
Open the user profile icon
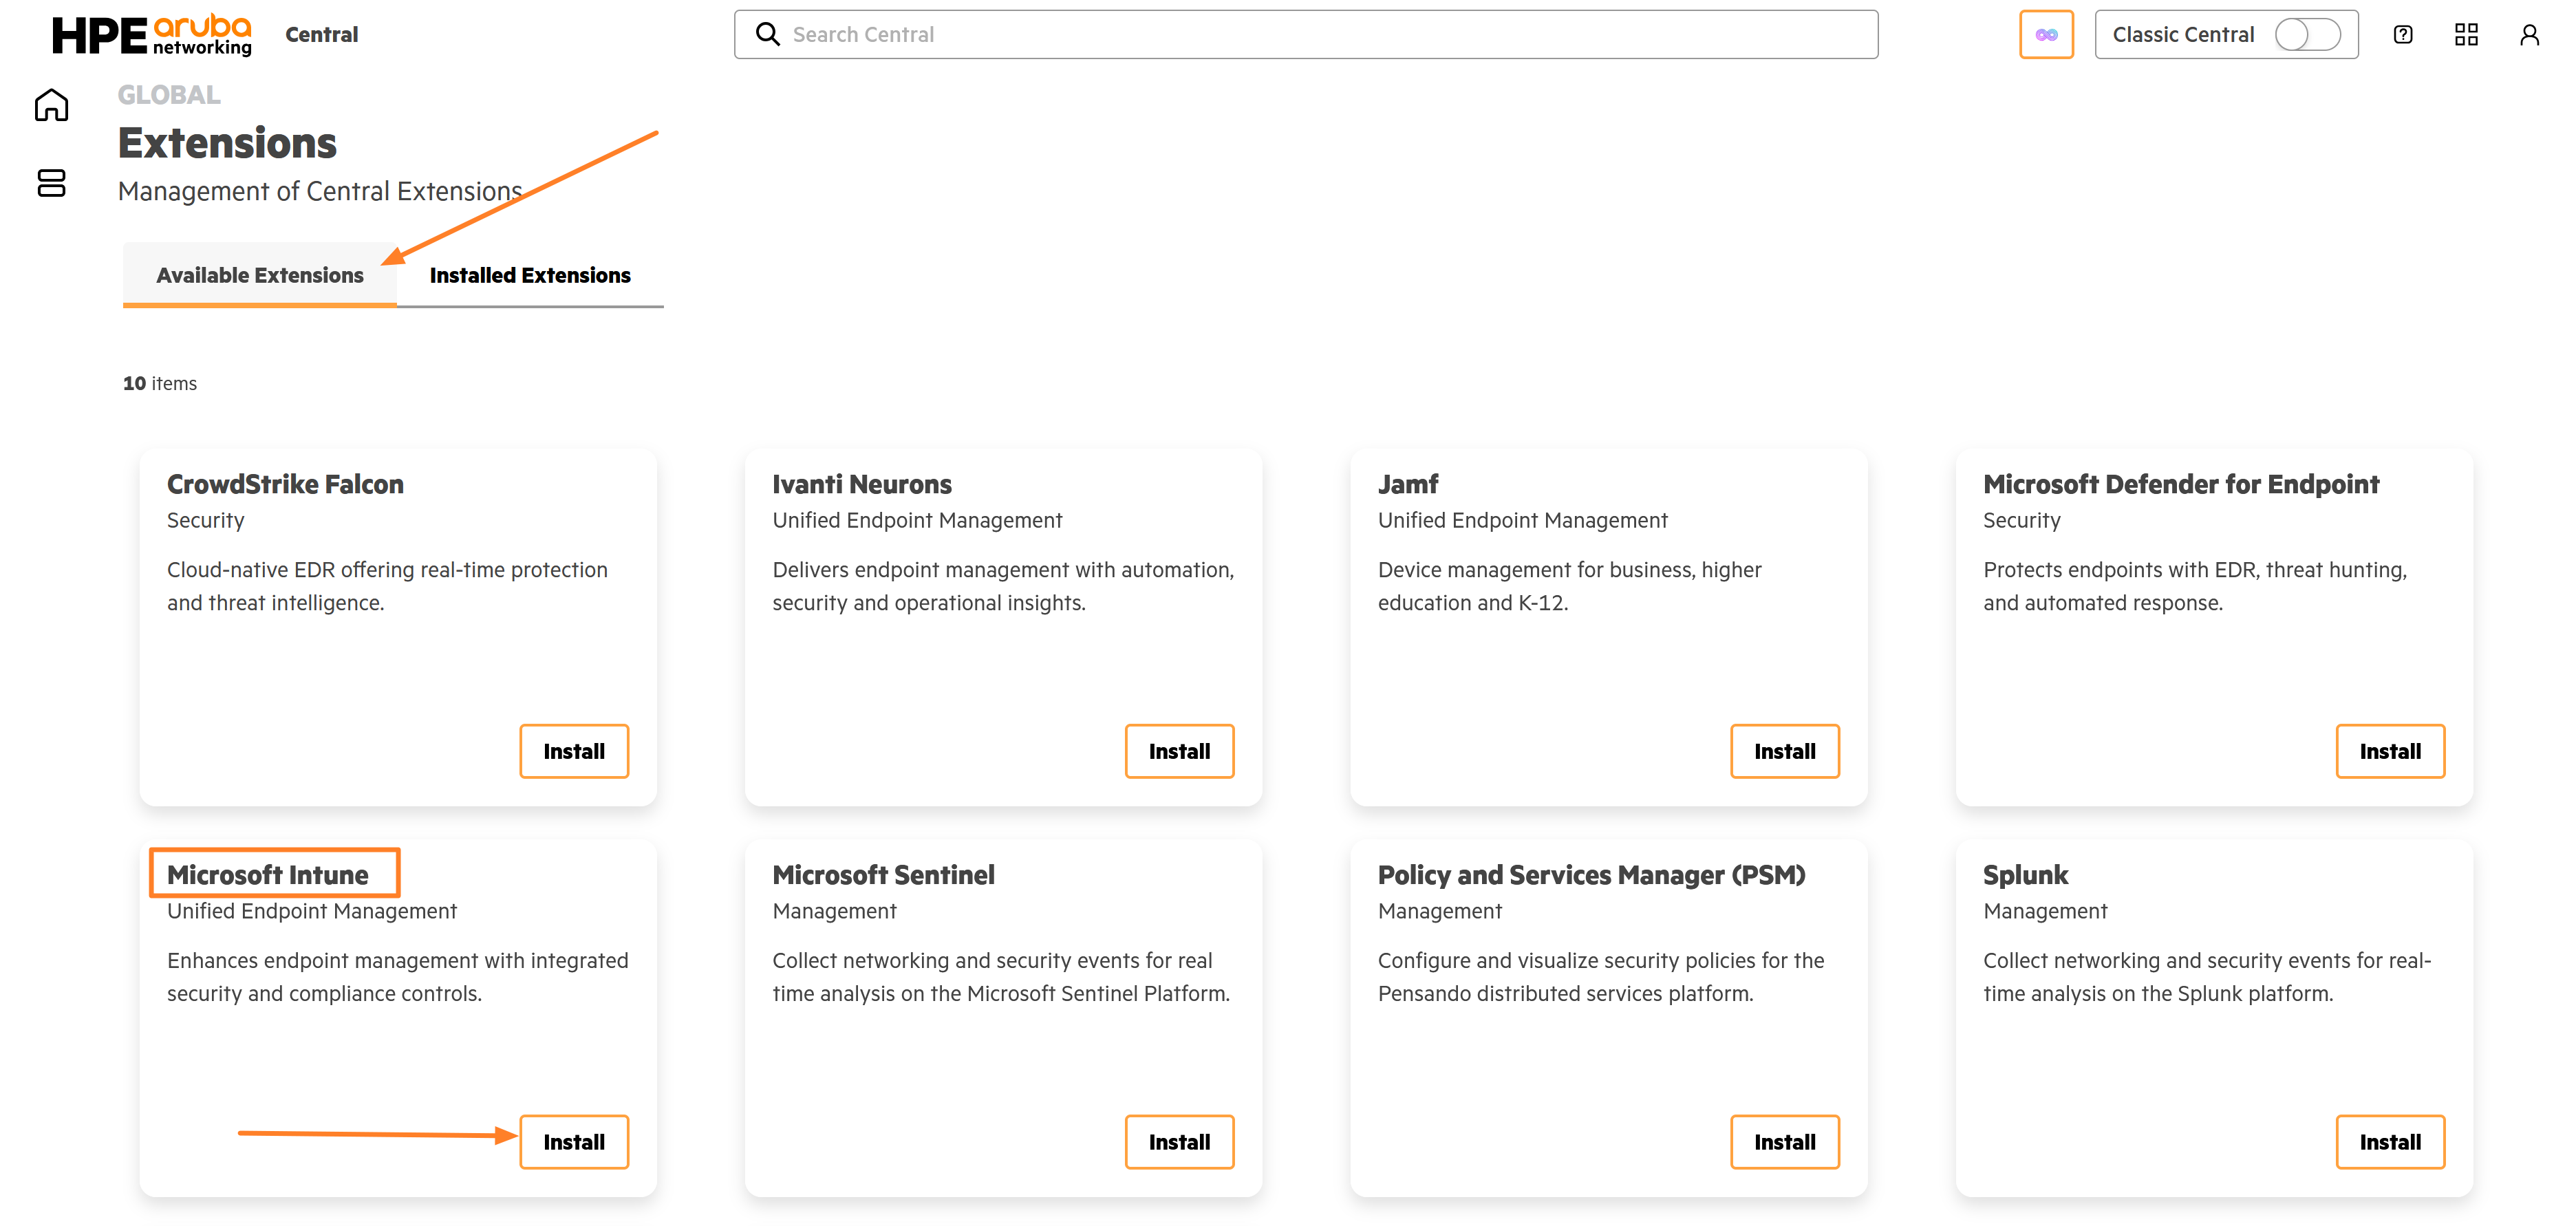[x=2529, y=35]
